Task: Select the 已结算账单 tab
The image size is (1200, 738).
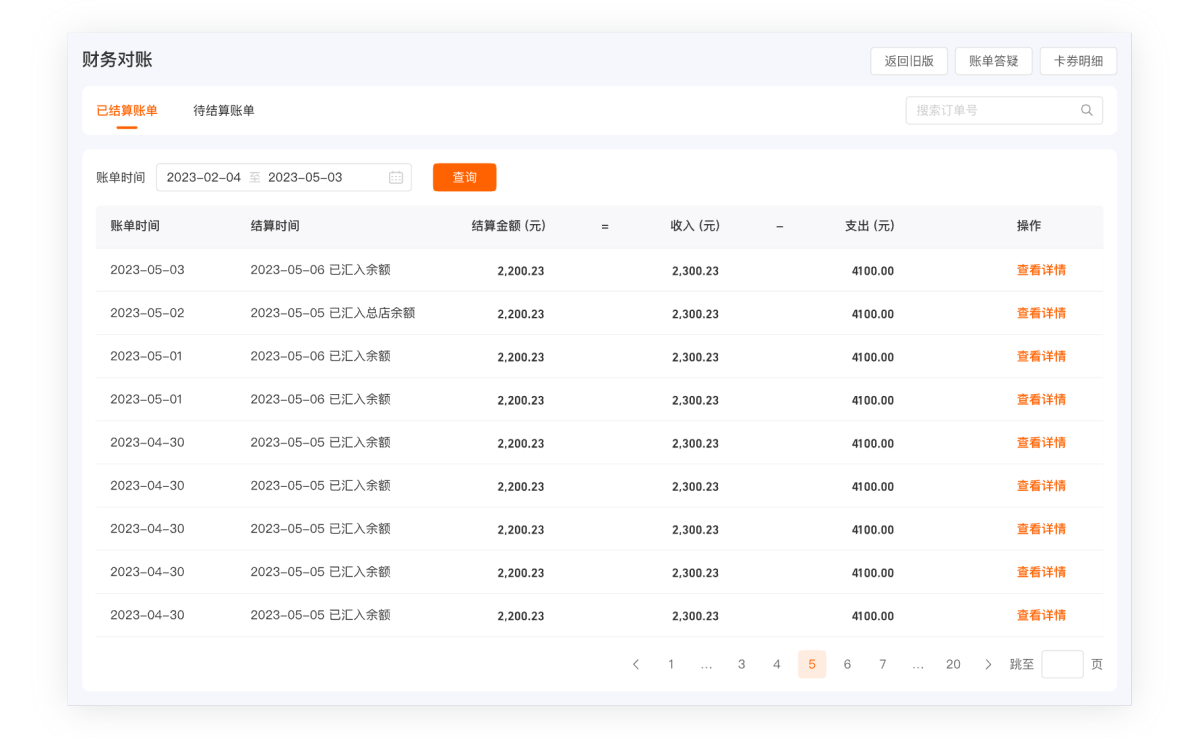Action: (127, 111)
